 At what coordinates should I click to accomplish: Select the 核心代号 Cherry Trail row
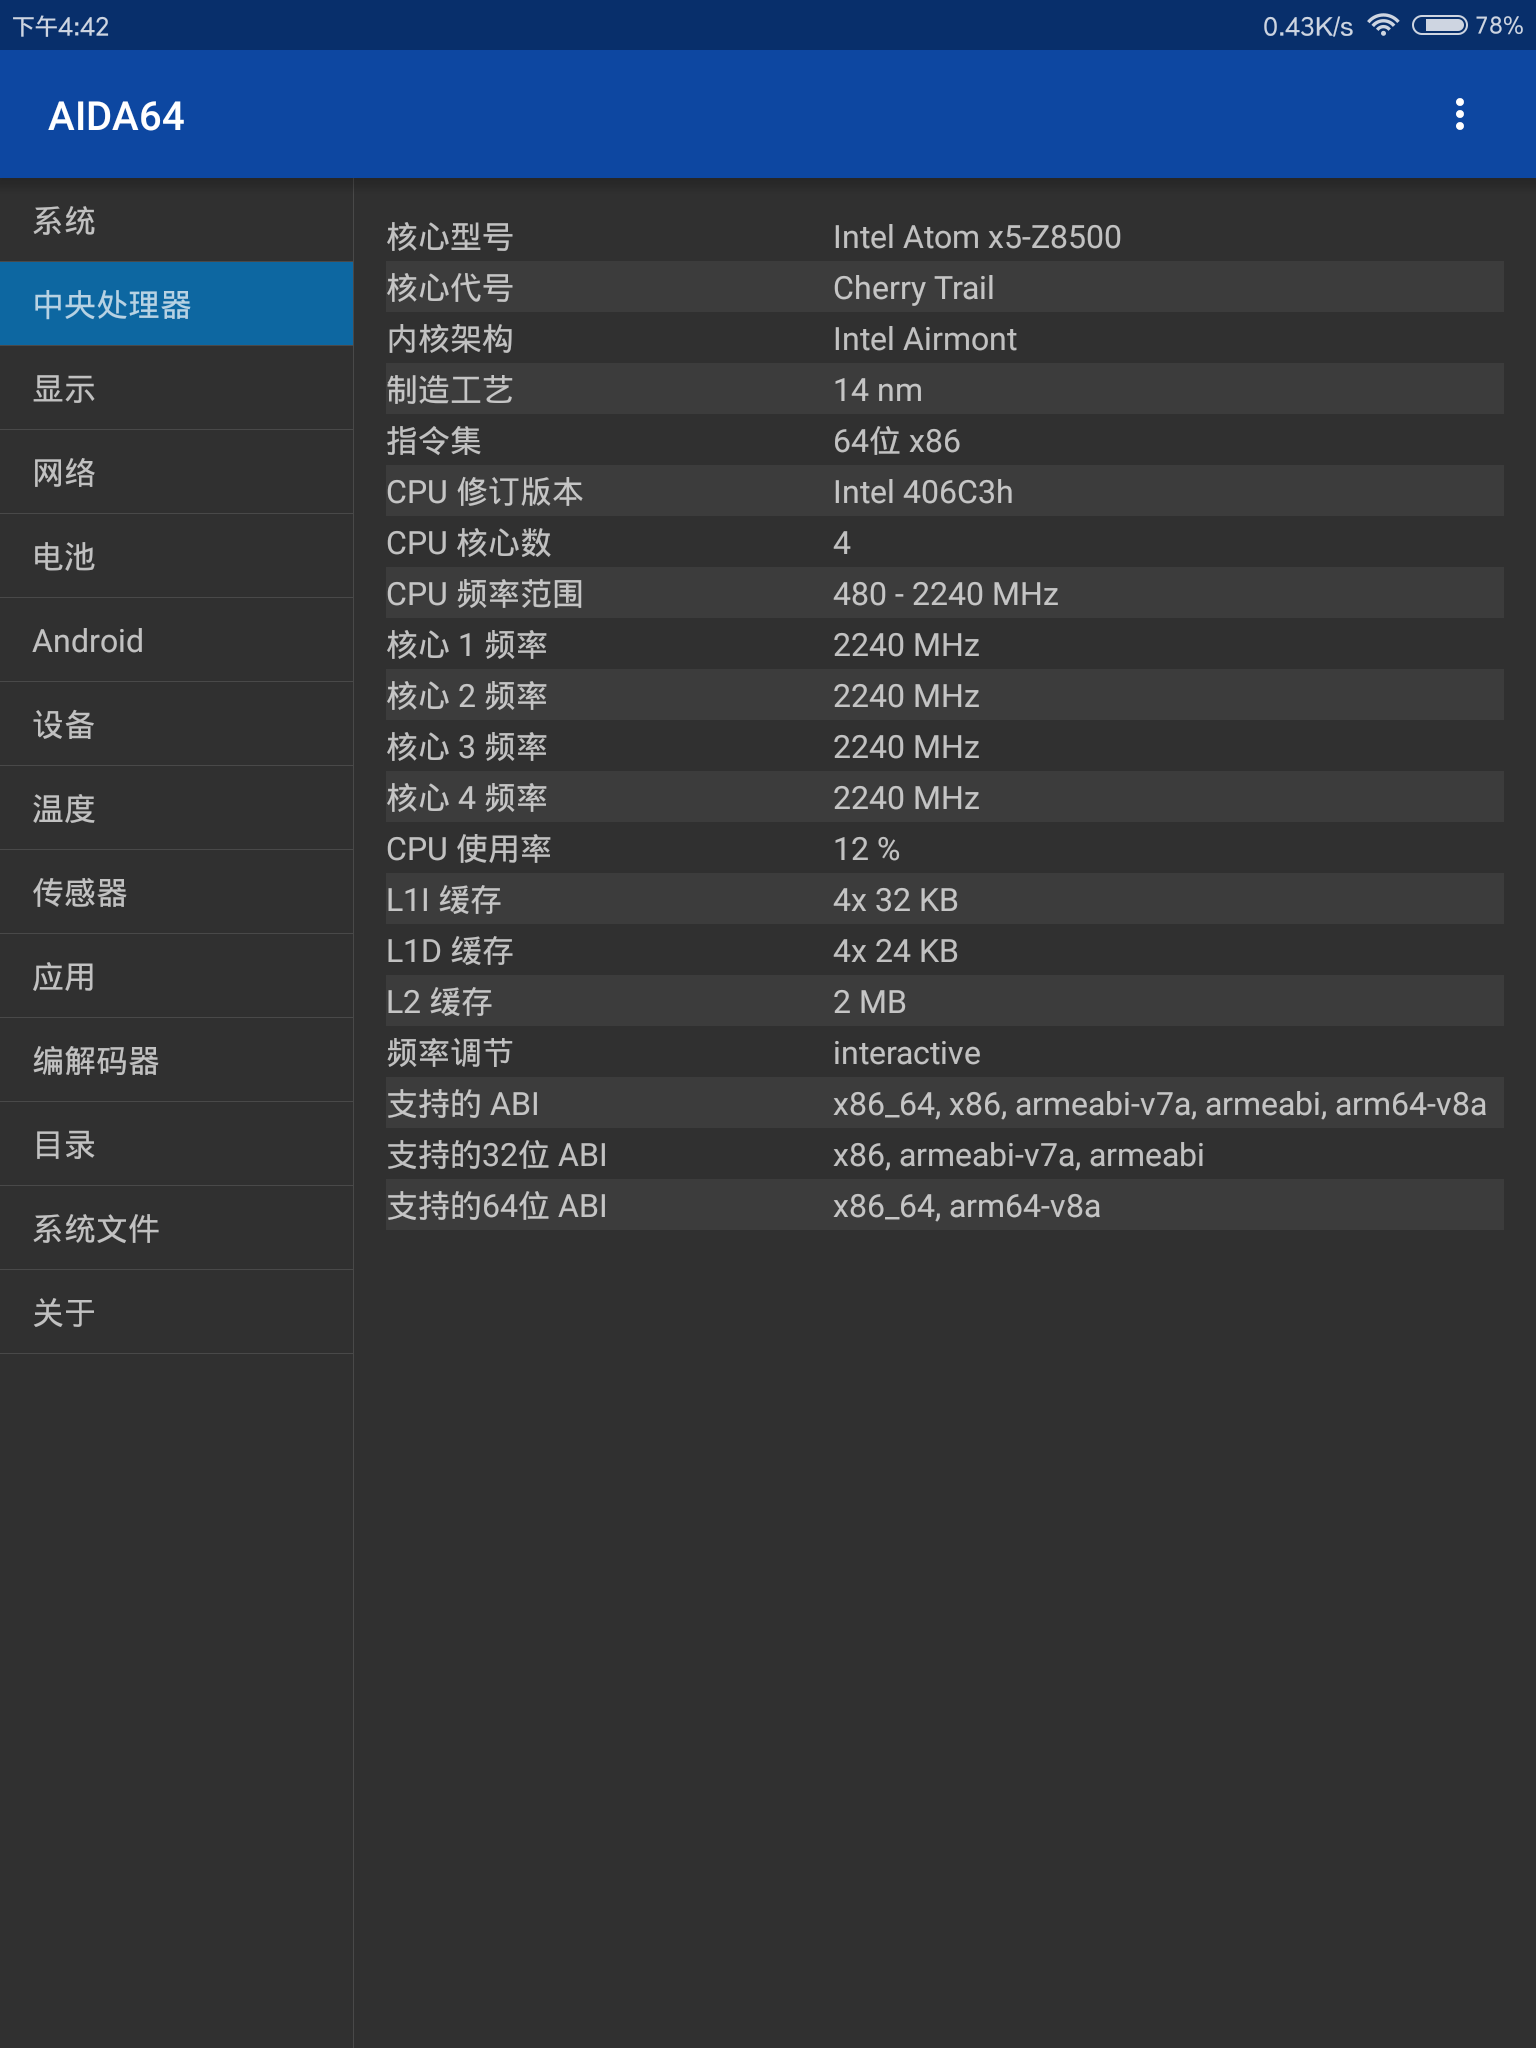(x=944, y=287)
